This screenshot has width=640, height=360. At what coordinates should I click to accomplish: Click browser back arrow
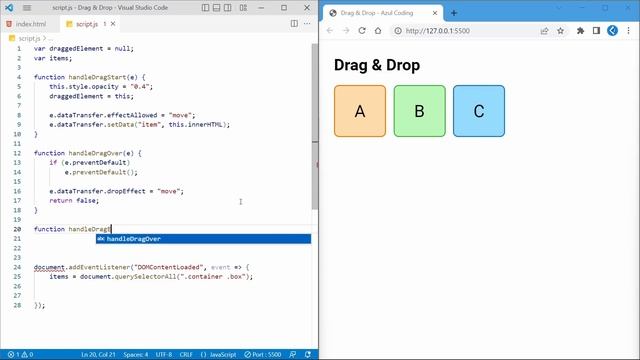click(x=330, y=31)
